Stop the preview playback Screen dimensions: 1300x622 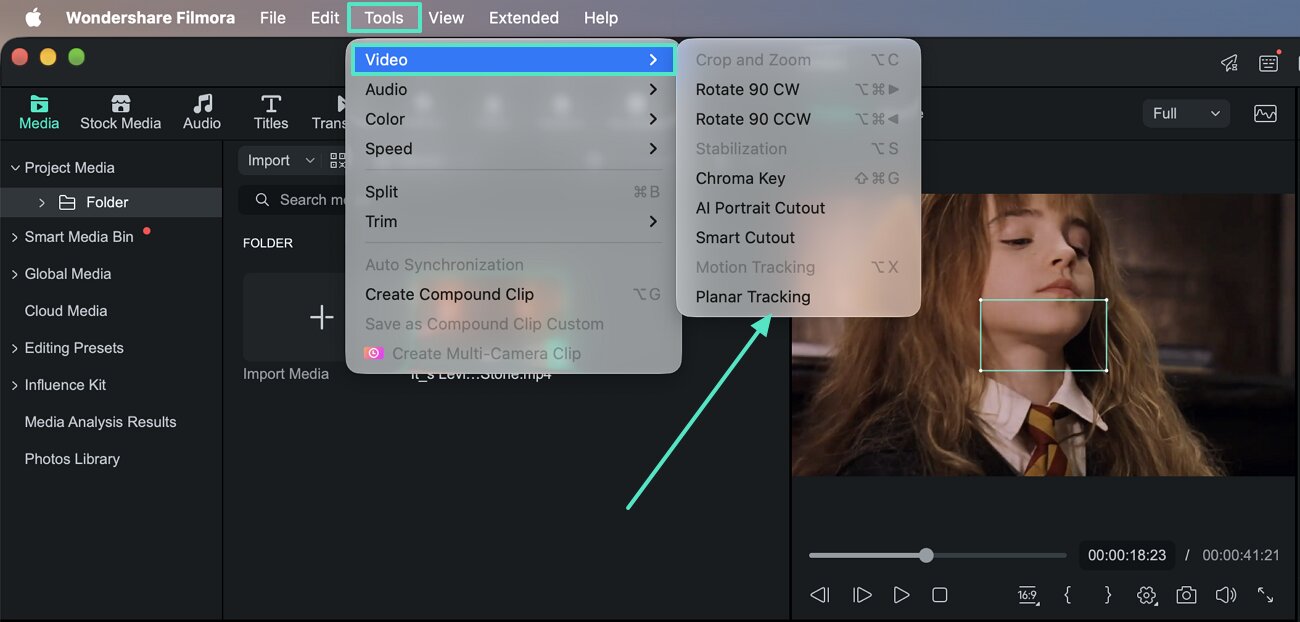pos(939,595)
